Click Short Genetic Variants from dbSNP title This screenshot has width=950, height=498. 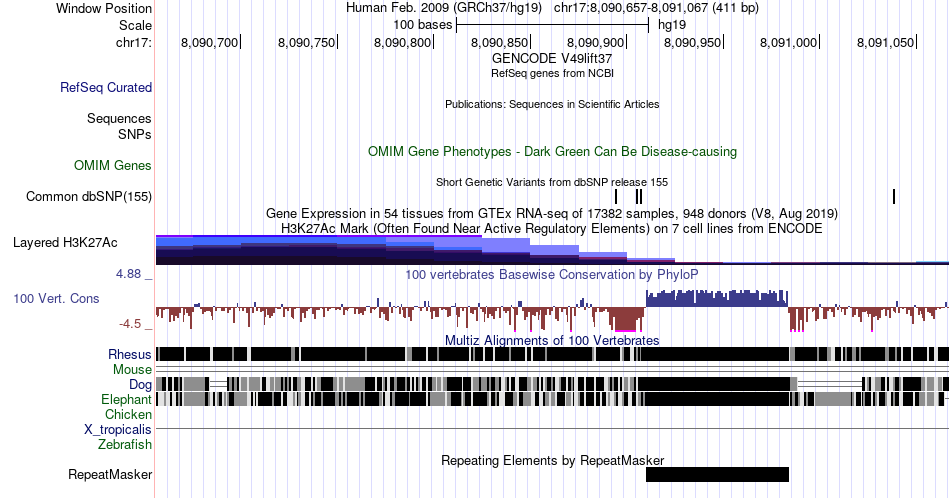click(x=552, y=182)
